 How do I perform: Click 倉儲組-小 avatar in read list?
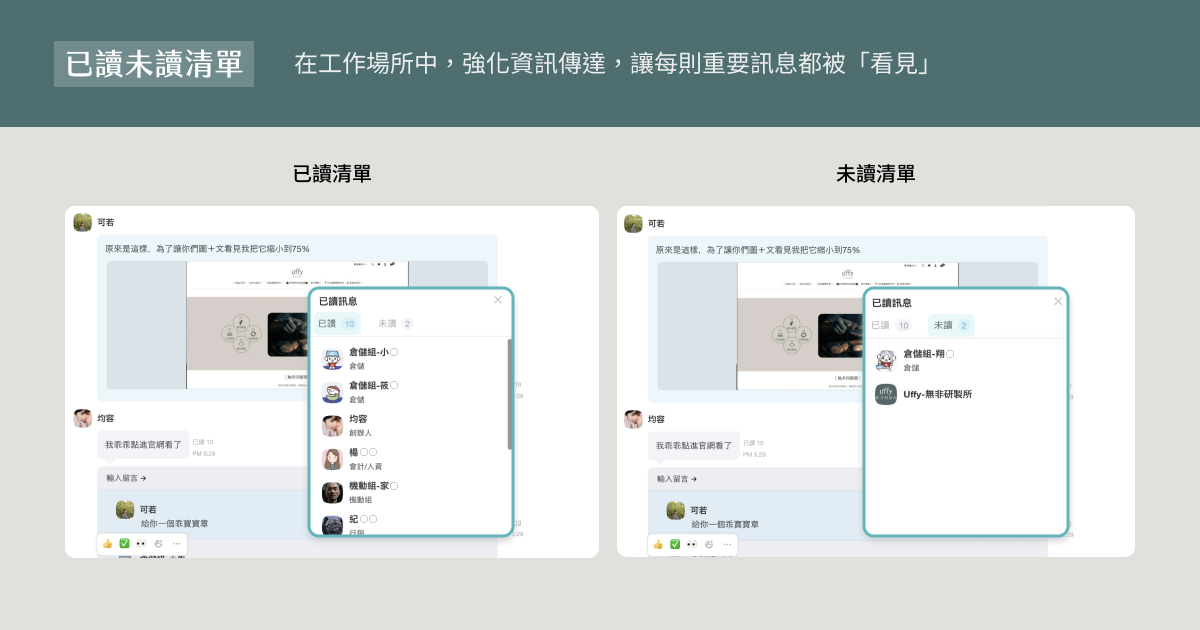coord(333,358)
